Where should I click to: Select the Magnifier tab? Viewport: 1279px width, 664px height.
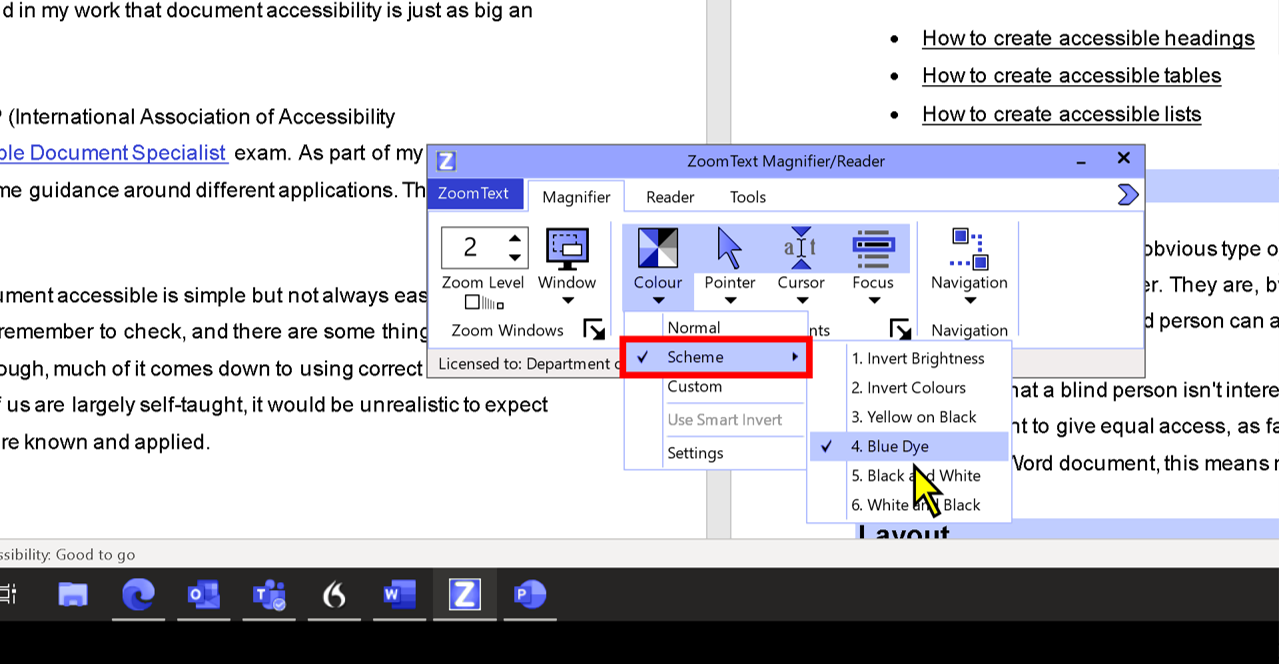point(576,197)
